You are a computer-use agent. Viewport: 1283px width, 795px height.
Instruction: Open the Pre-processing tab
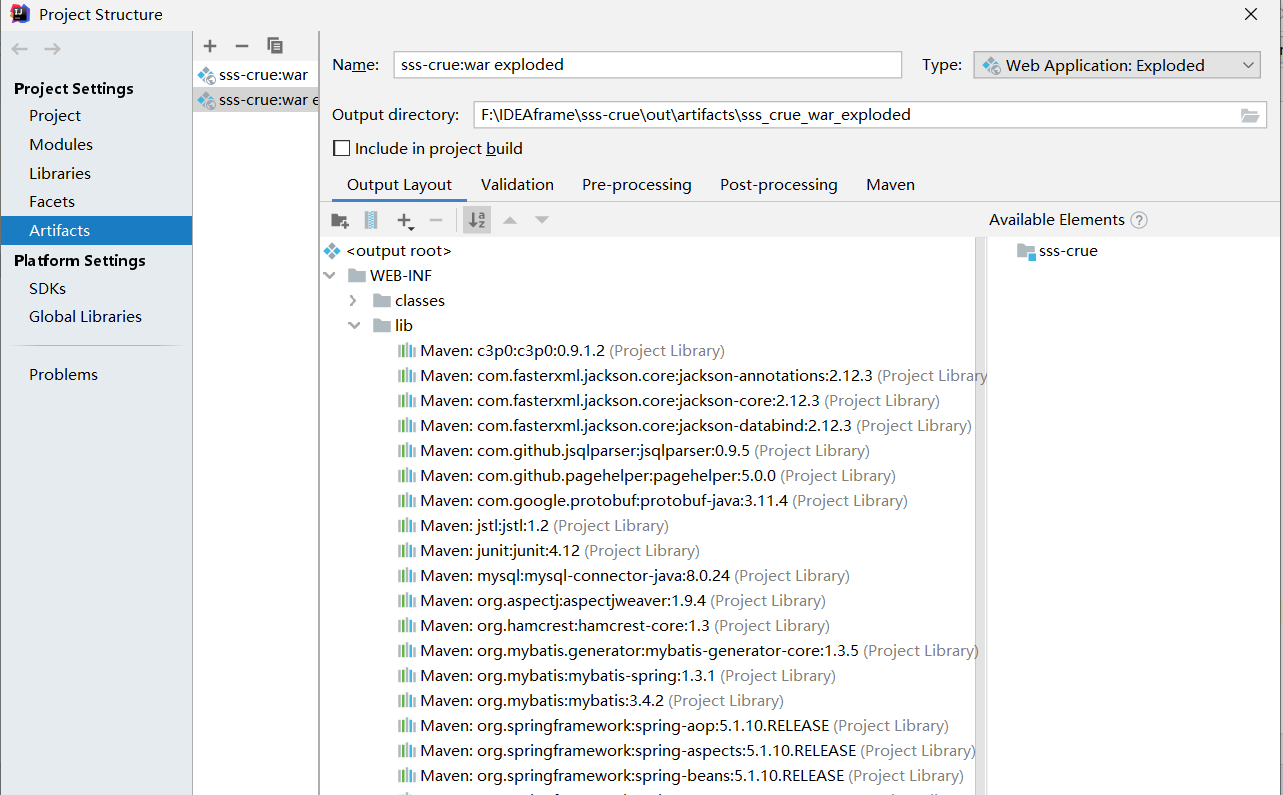(x=637, y=185)
